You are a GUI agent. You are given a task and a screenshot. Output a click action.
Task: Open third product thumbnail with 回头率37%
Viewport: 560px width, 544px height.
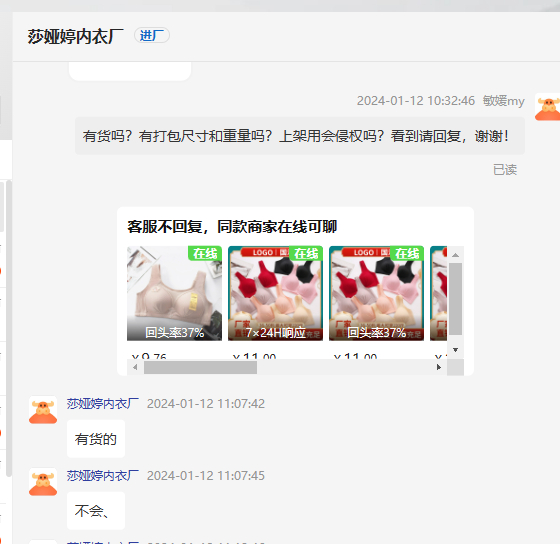[376, 293]
